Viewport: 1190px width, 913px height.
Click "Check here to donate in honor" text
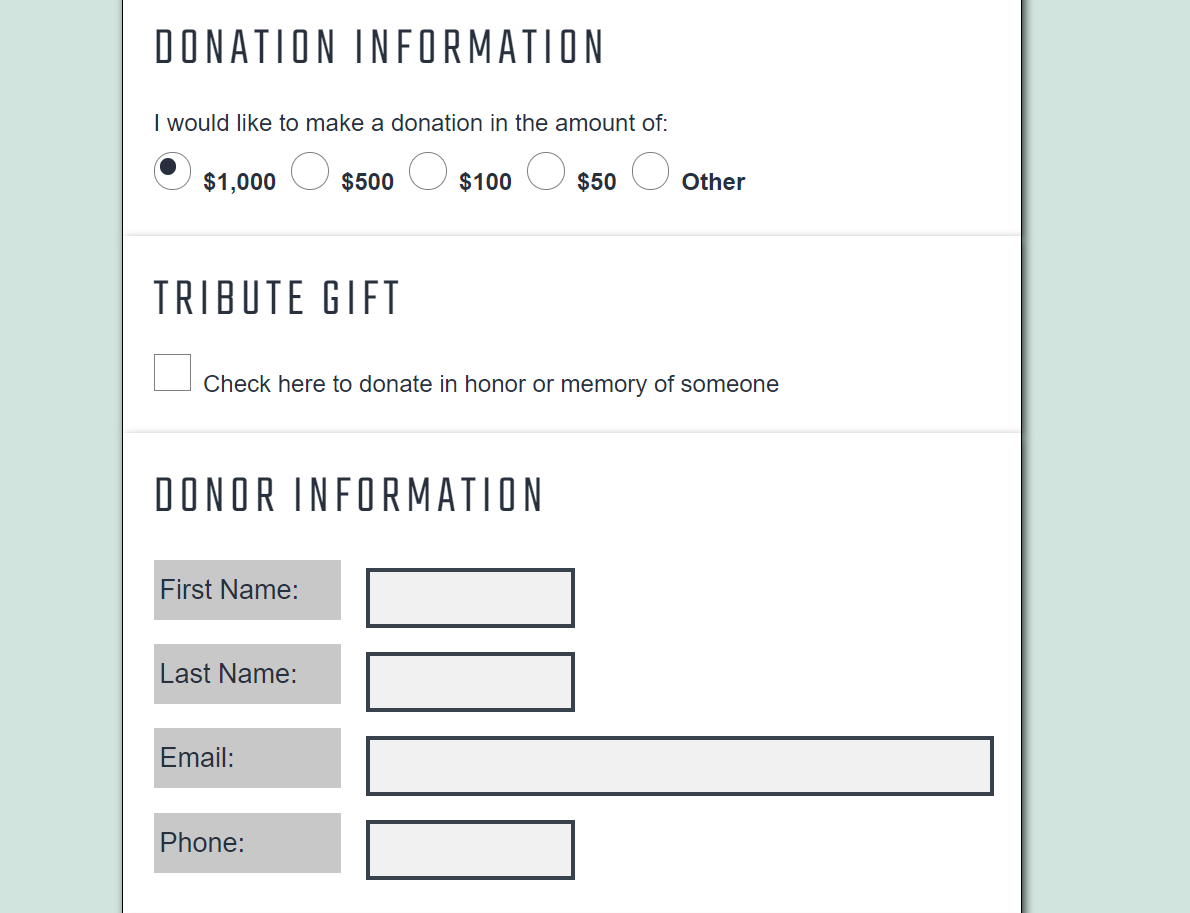pyautogui.click(x=490, y=384)
